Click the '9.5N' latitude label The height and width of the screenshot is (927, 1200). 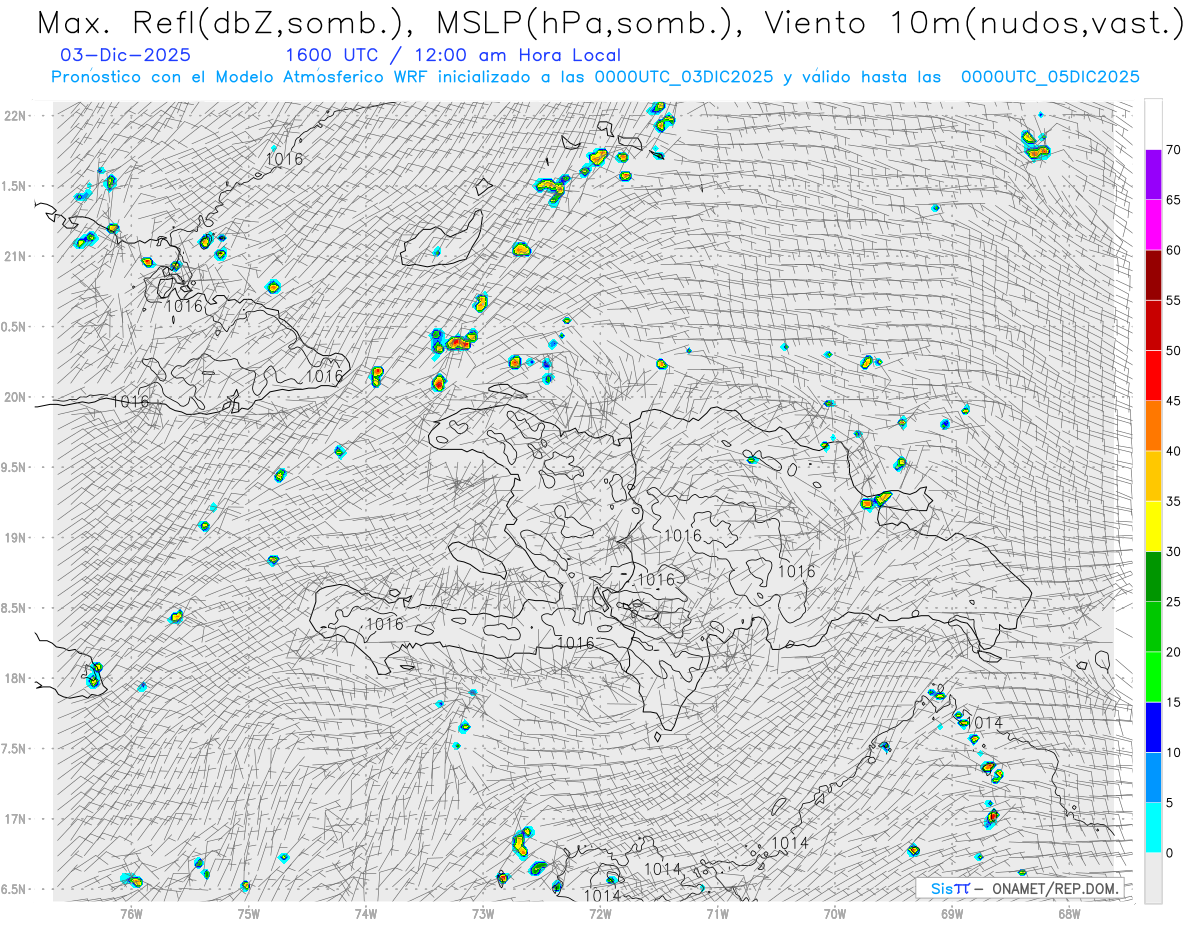coord(16,467)
